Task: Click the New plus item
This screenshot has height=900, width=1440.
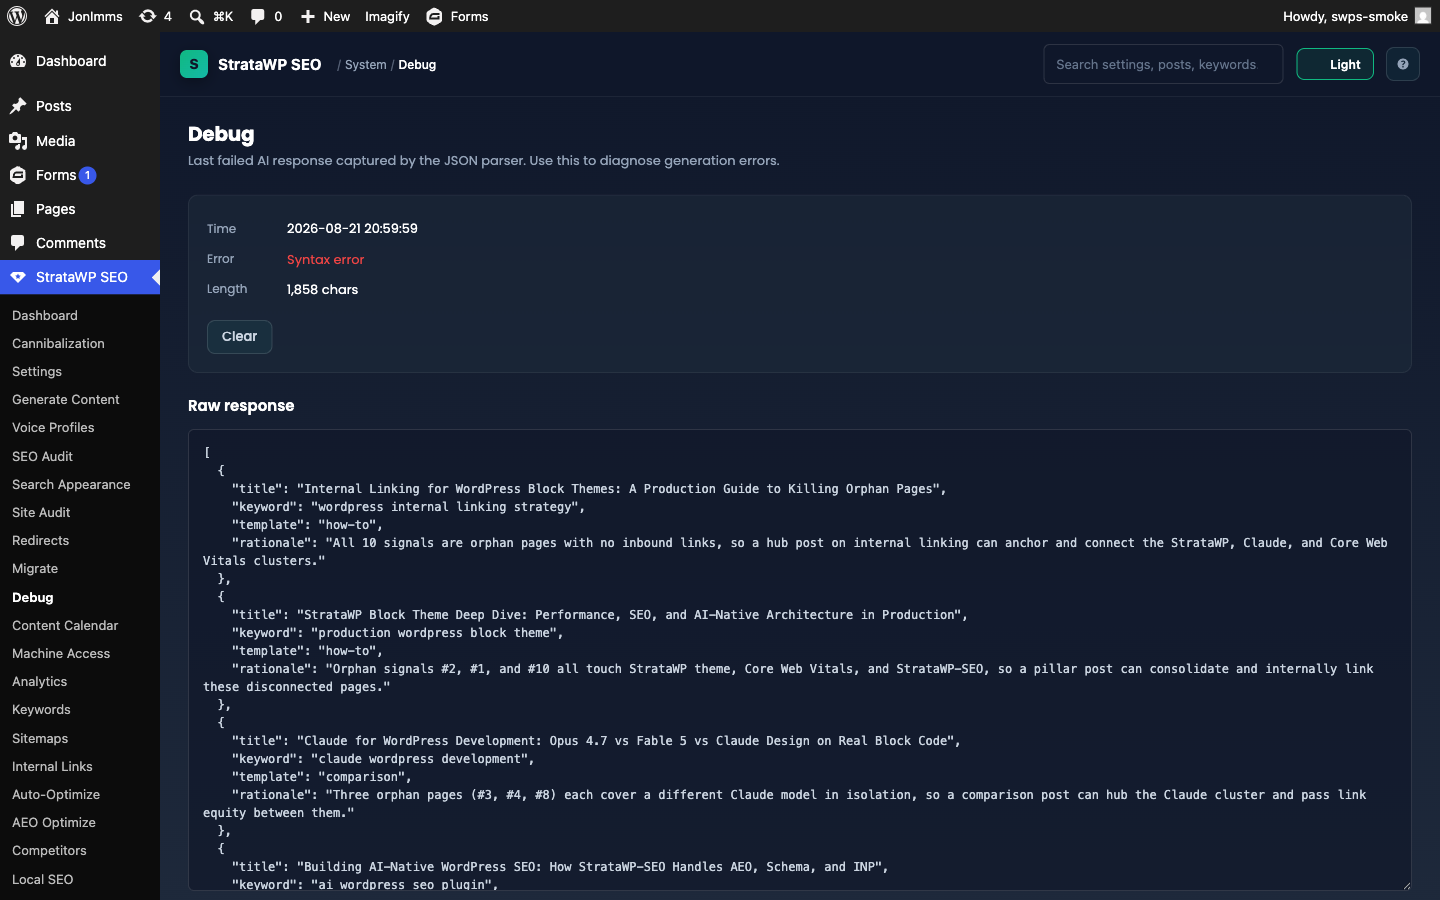Action: click(325, 16)
